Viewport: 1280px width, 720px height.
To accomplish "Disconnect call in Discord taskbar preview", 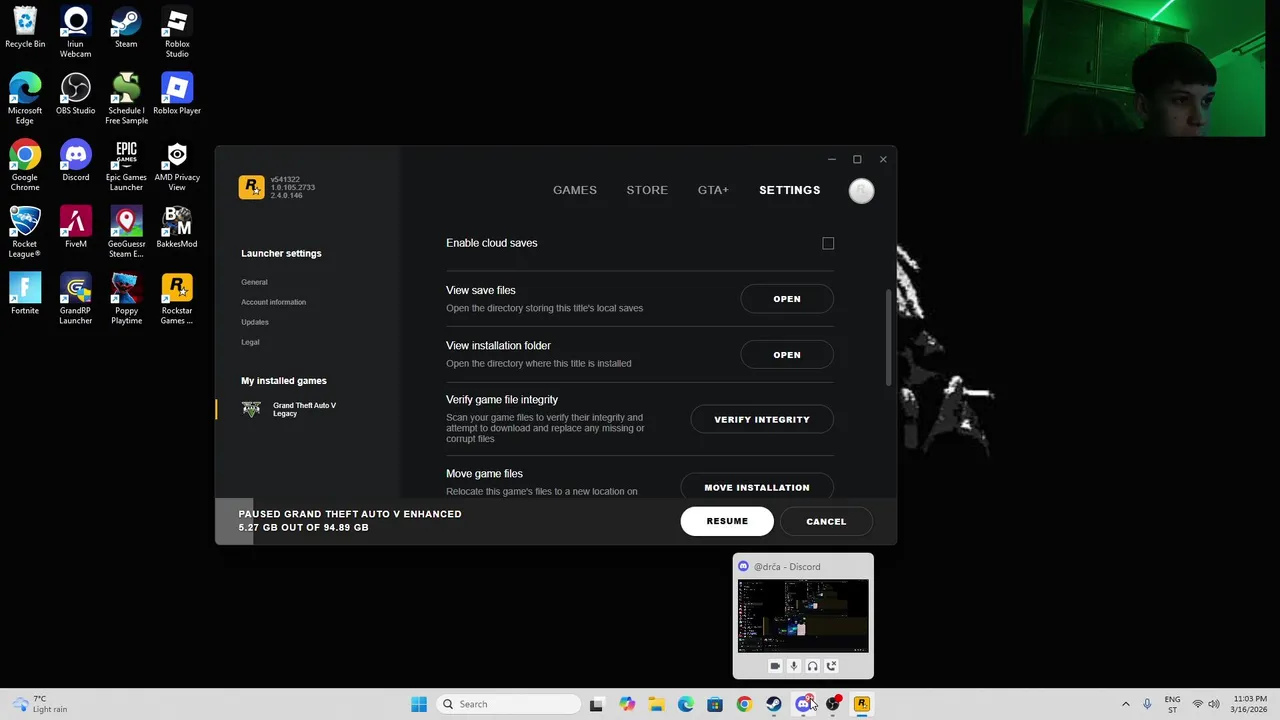I will coord(831,666).
